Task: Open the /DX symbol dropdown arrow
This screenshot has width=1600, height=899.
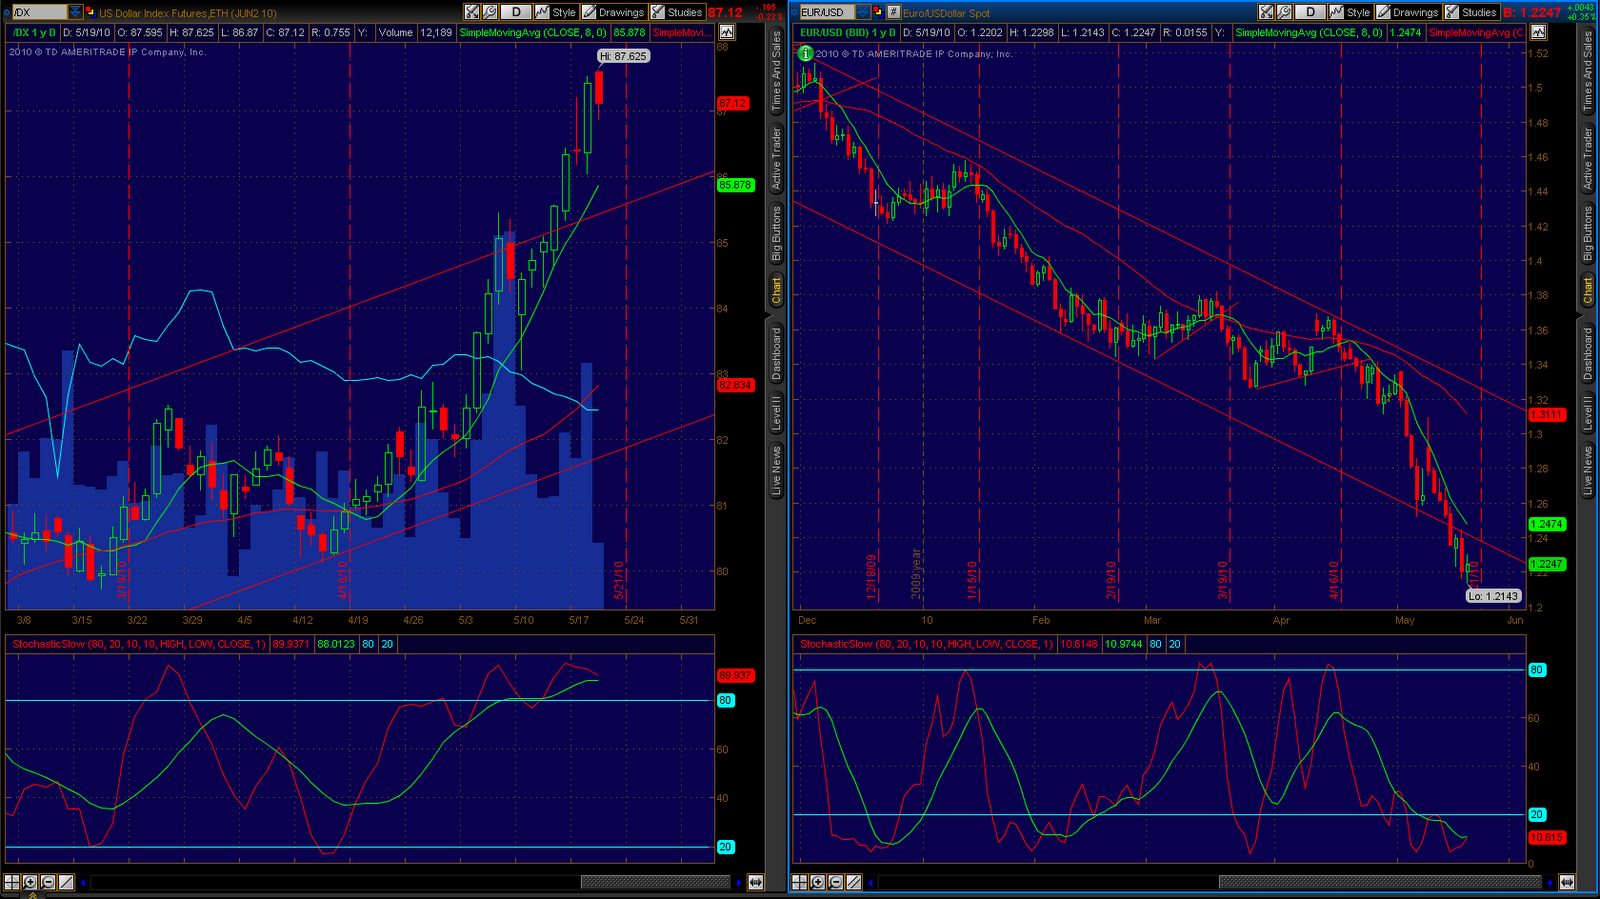Action: (75, 12)
